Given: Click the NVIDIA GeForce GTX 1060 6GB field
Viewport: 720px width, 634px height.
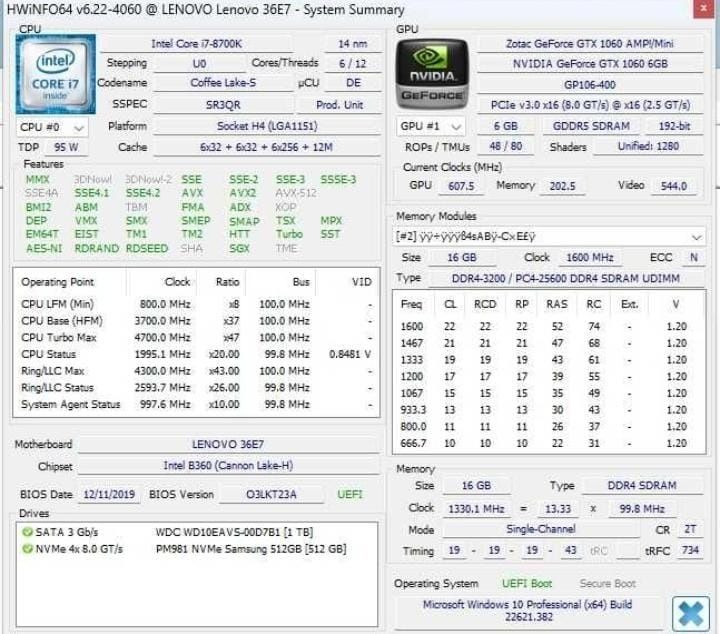Looking at the screenshot, I should (x=590, y=64).
